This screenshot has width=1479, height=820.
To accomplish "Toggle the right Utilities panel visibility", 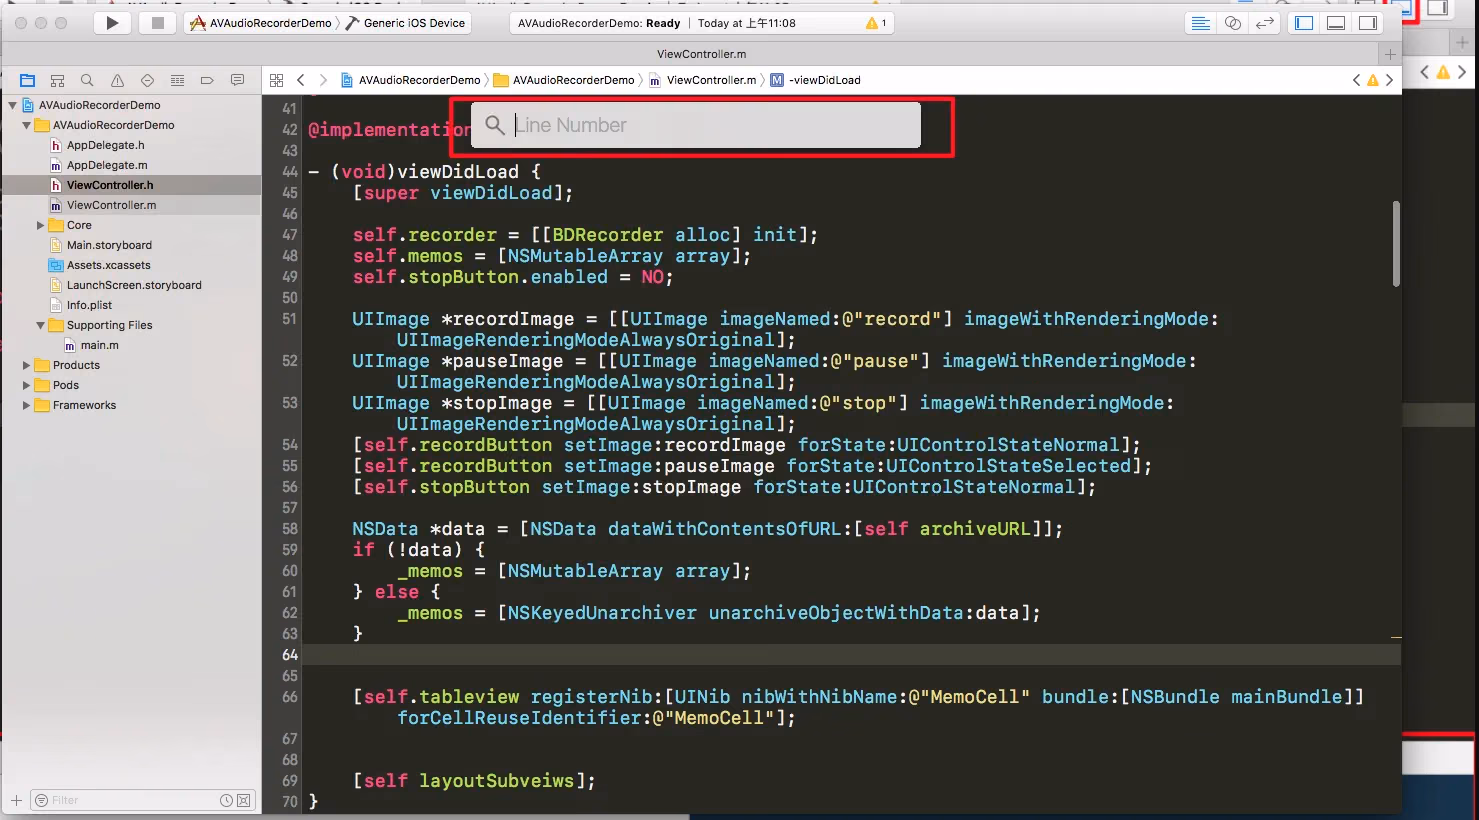I will tap(1368, 23).
